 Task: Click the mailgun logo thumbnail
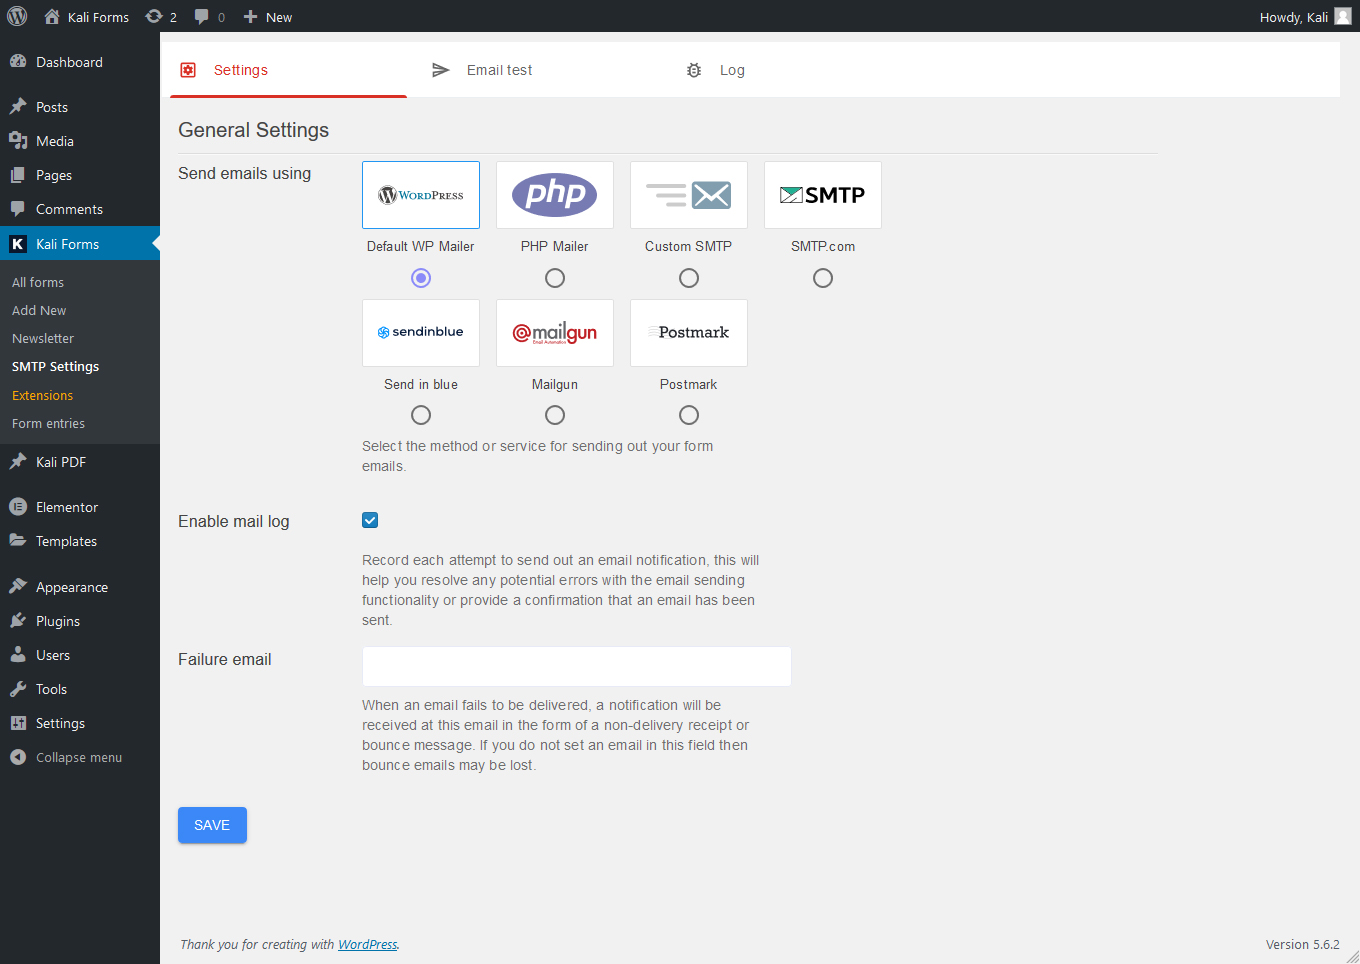[x=555, y=333]
